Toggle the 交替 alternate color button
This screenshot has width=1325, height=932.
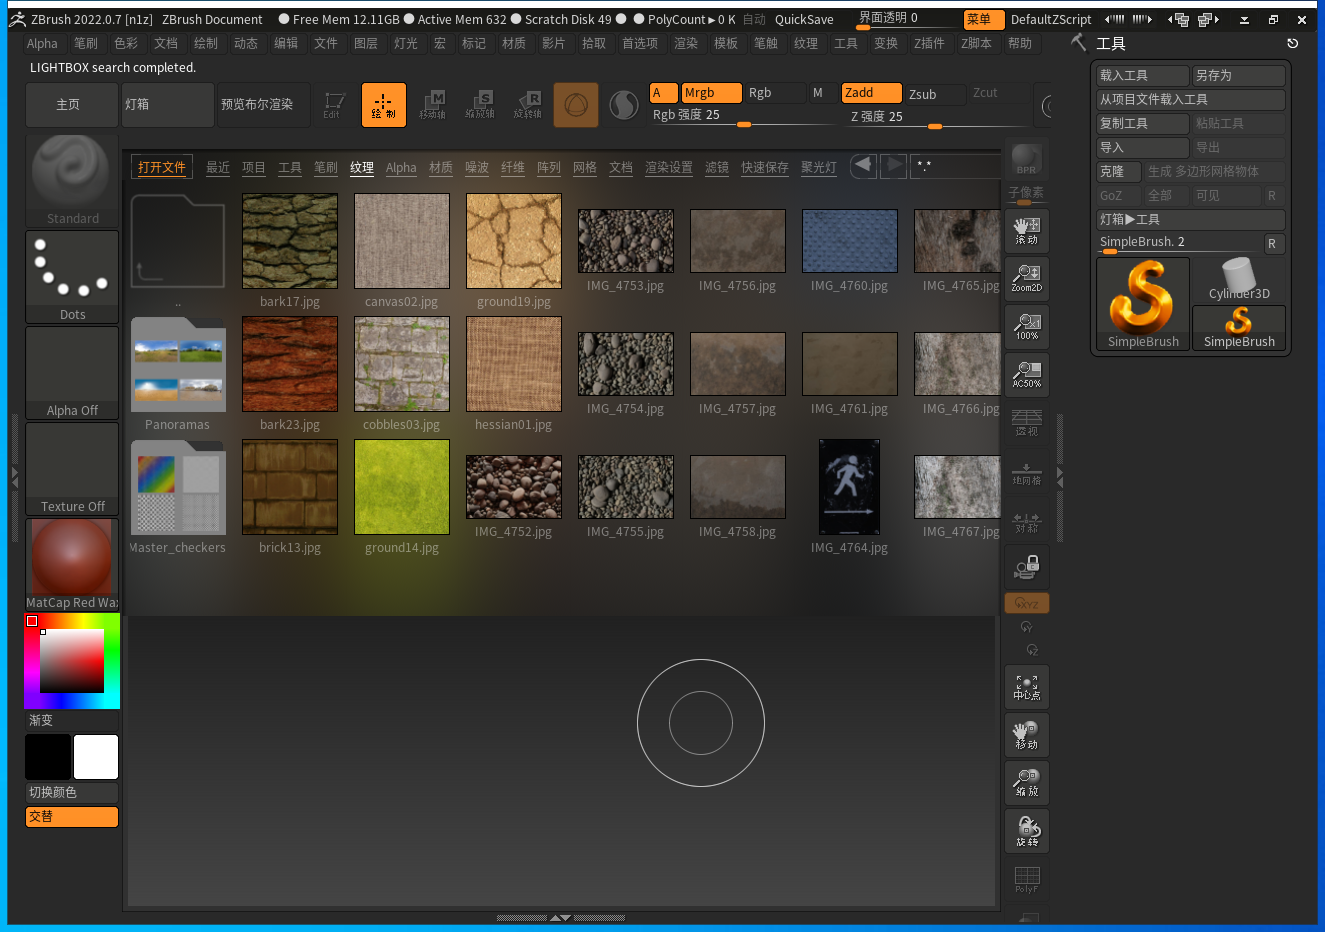click(x=72, y=817)
